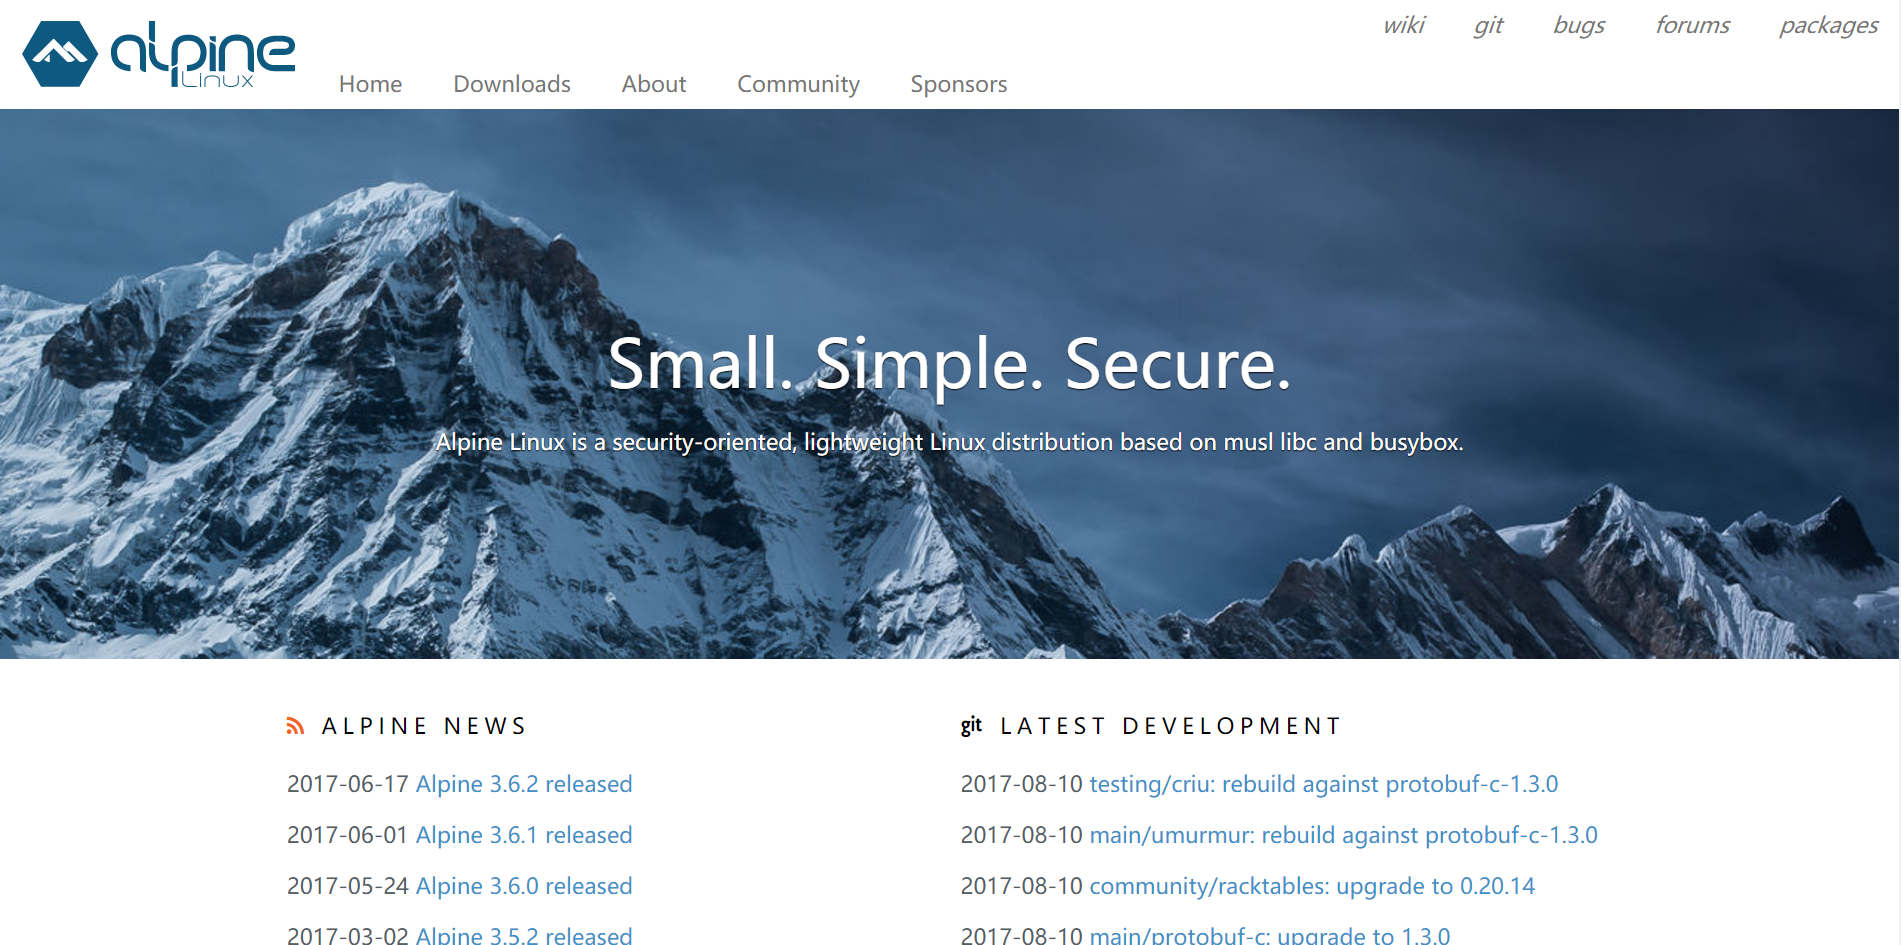Screen dimensions: 1901x945
Task: Open the git link in top bar
Action: coord(1488,25)
